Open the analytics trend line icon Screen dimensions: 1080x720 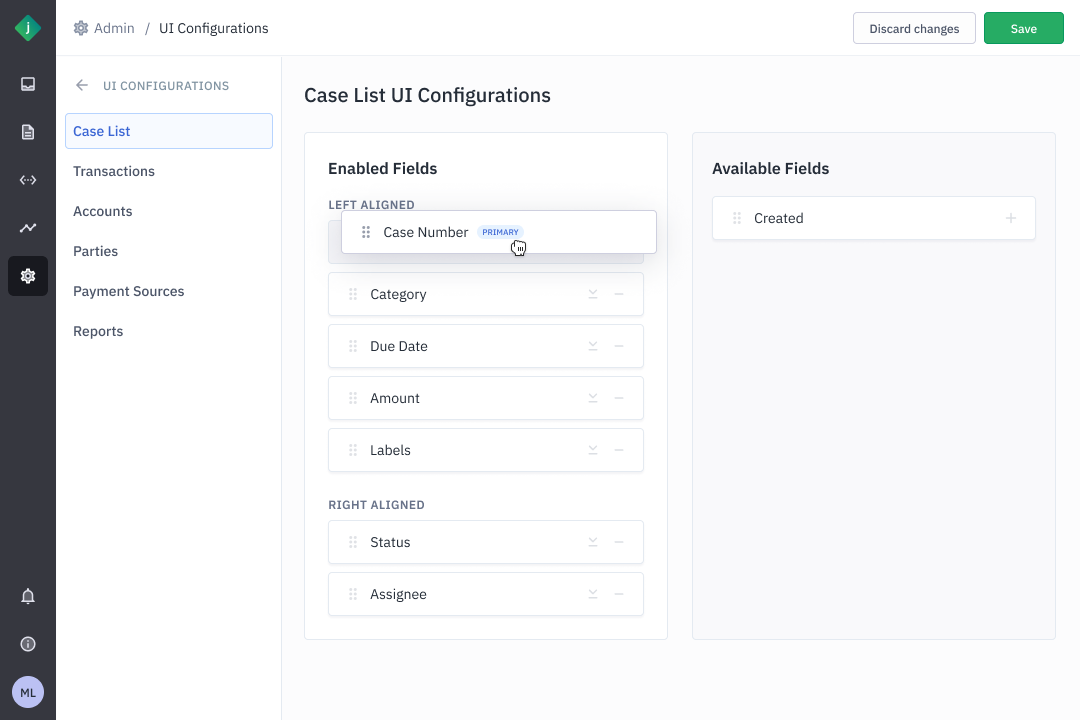click(x=28, y=228)
